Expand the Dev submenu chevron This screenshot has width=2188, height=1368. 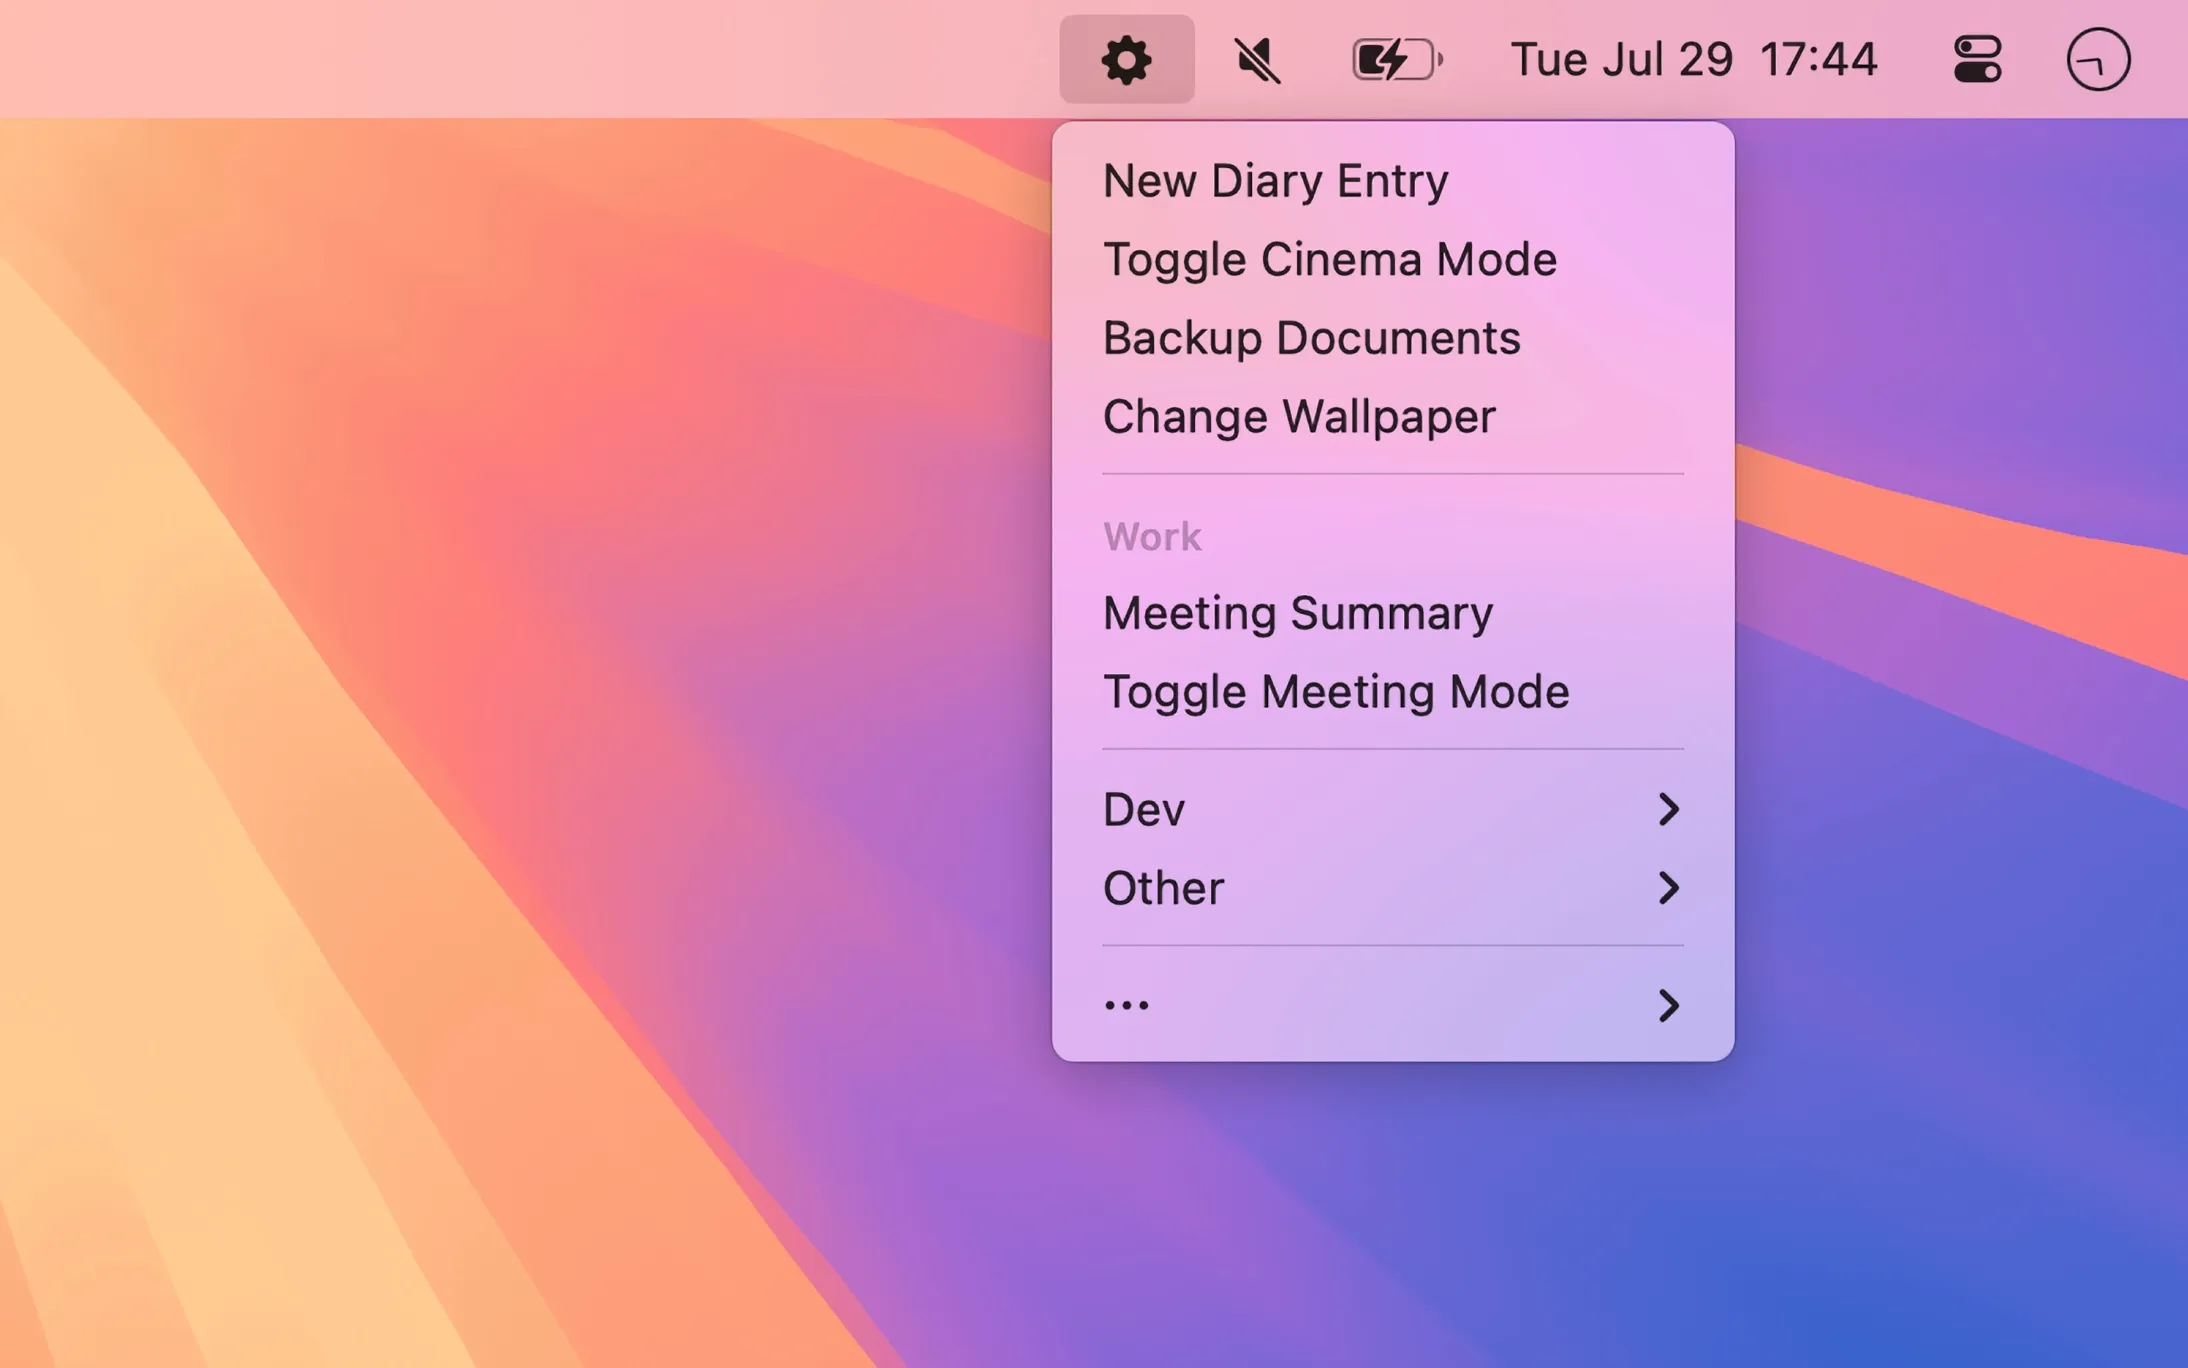tap(1667, 809)
